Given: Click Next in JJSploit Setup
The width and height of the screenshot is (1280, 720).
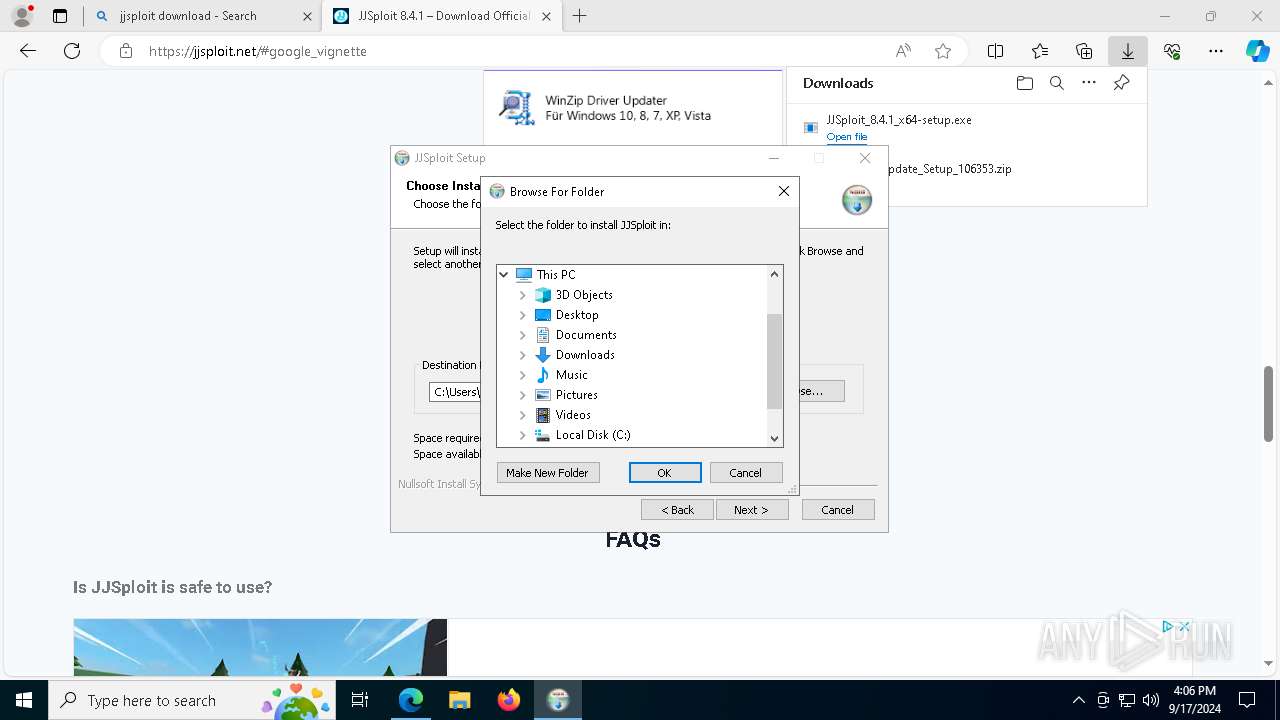Looking at the screenshot, I should [752, 510].
